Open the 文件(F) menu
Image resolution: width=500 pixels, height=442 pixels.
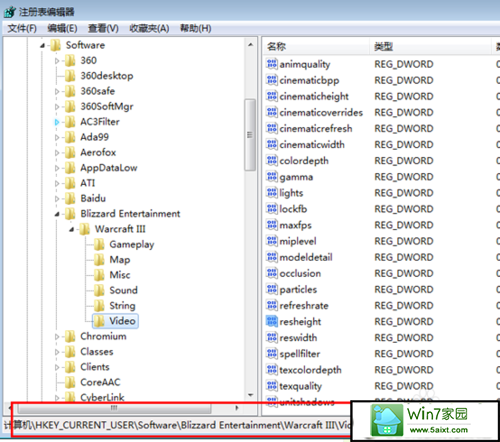(22, 28)
